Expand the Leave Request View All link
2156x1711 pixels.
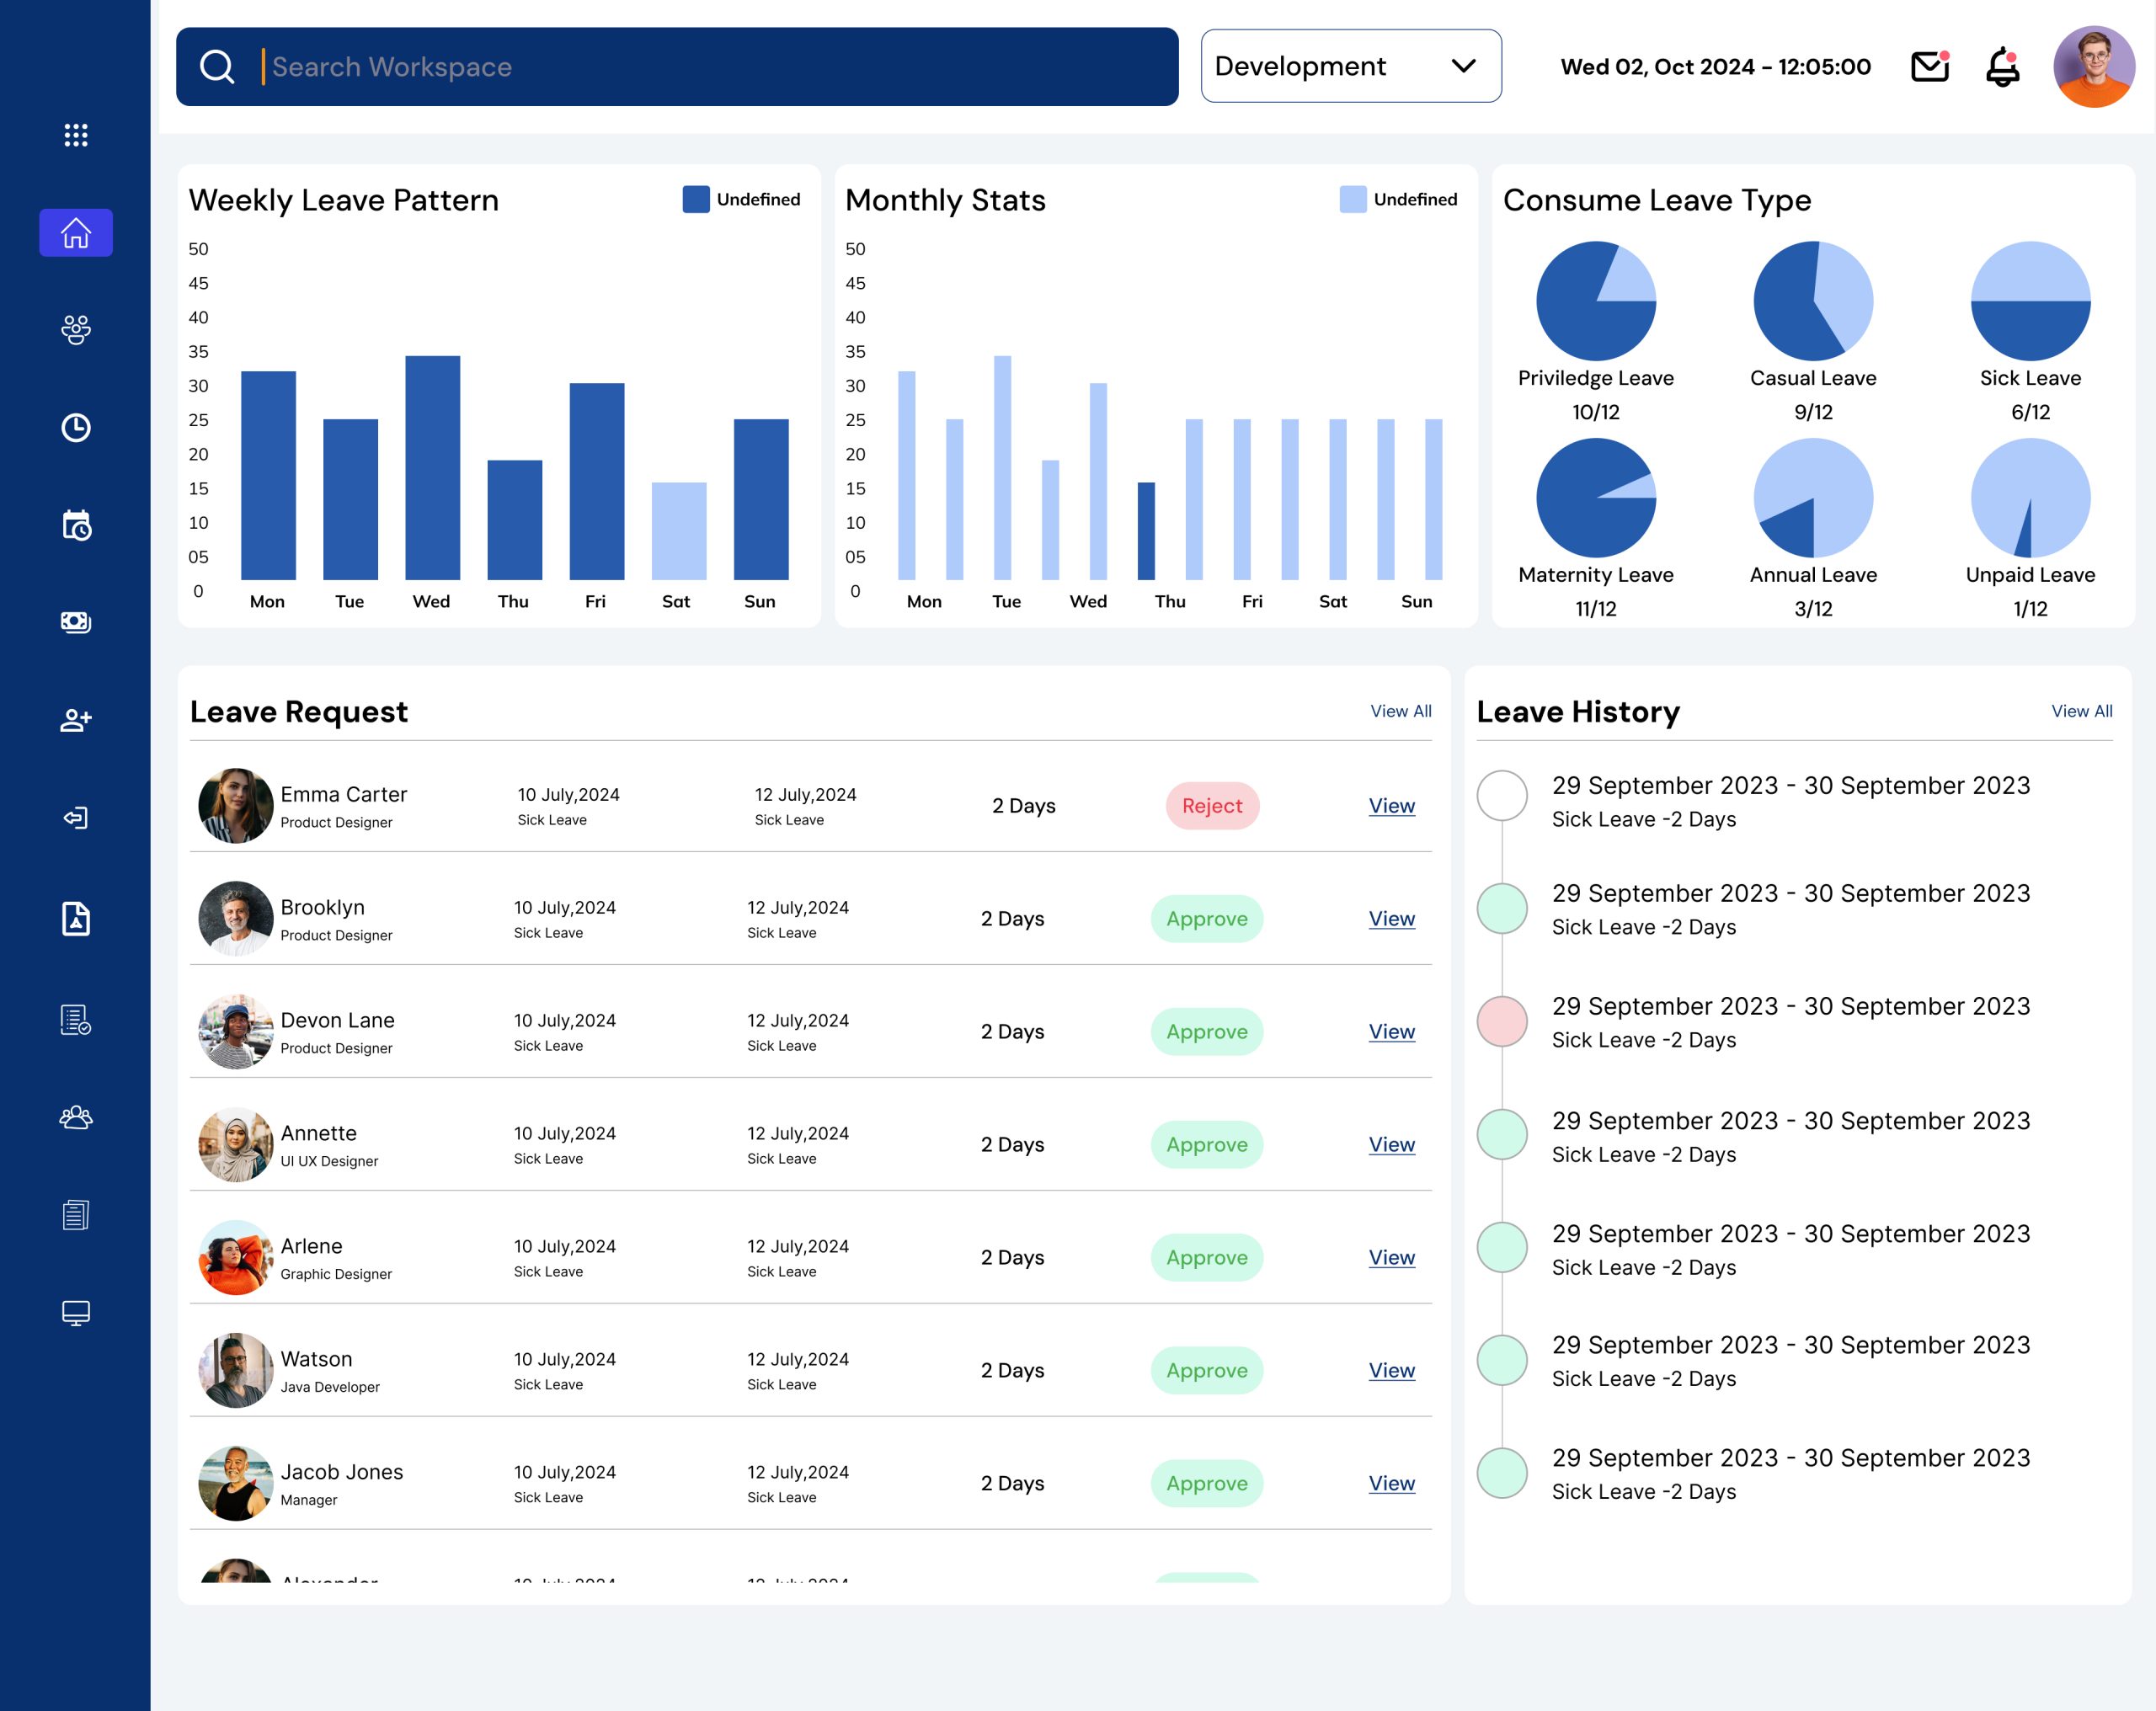pyautogui.click(x=1401, y=711)
